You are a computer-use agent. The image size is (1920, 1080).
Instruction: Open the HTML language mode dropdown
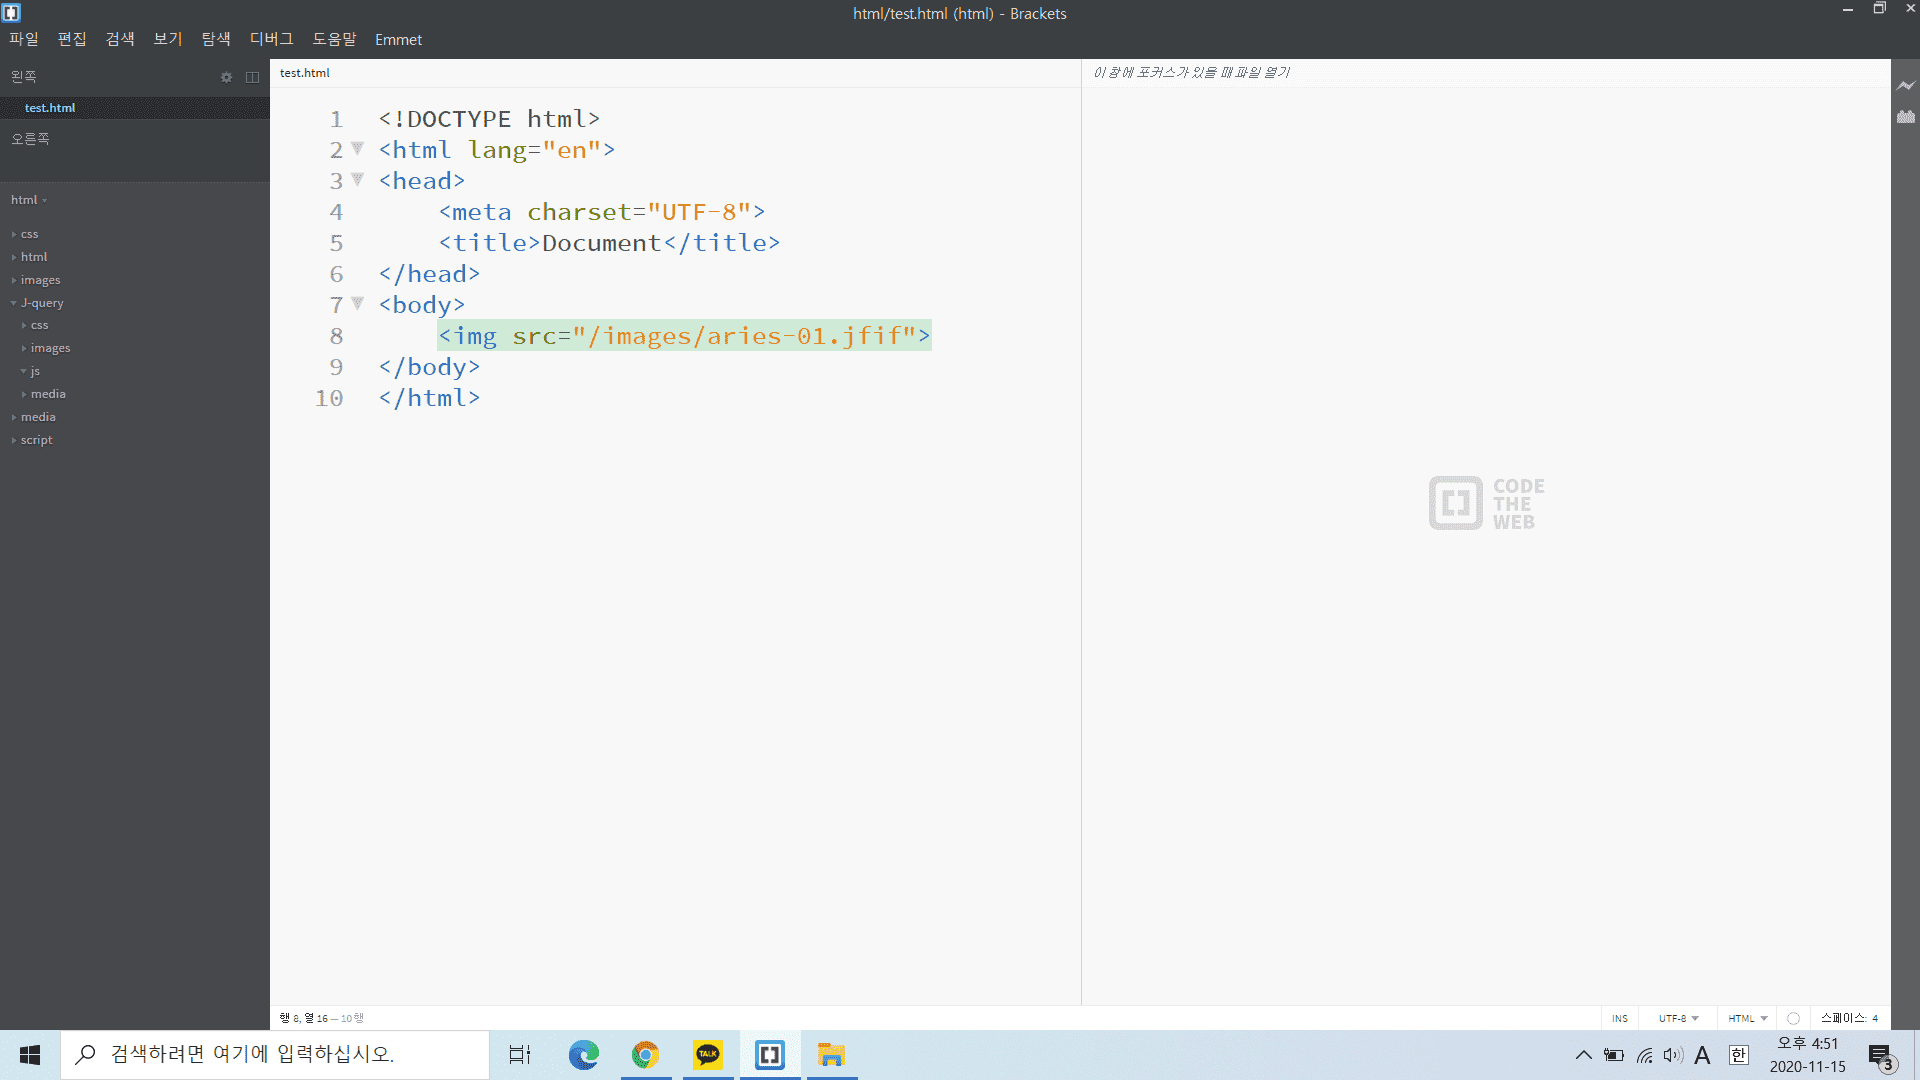pos(1747,1018)
